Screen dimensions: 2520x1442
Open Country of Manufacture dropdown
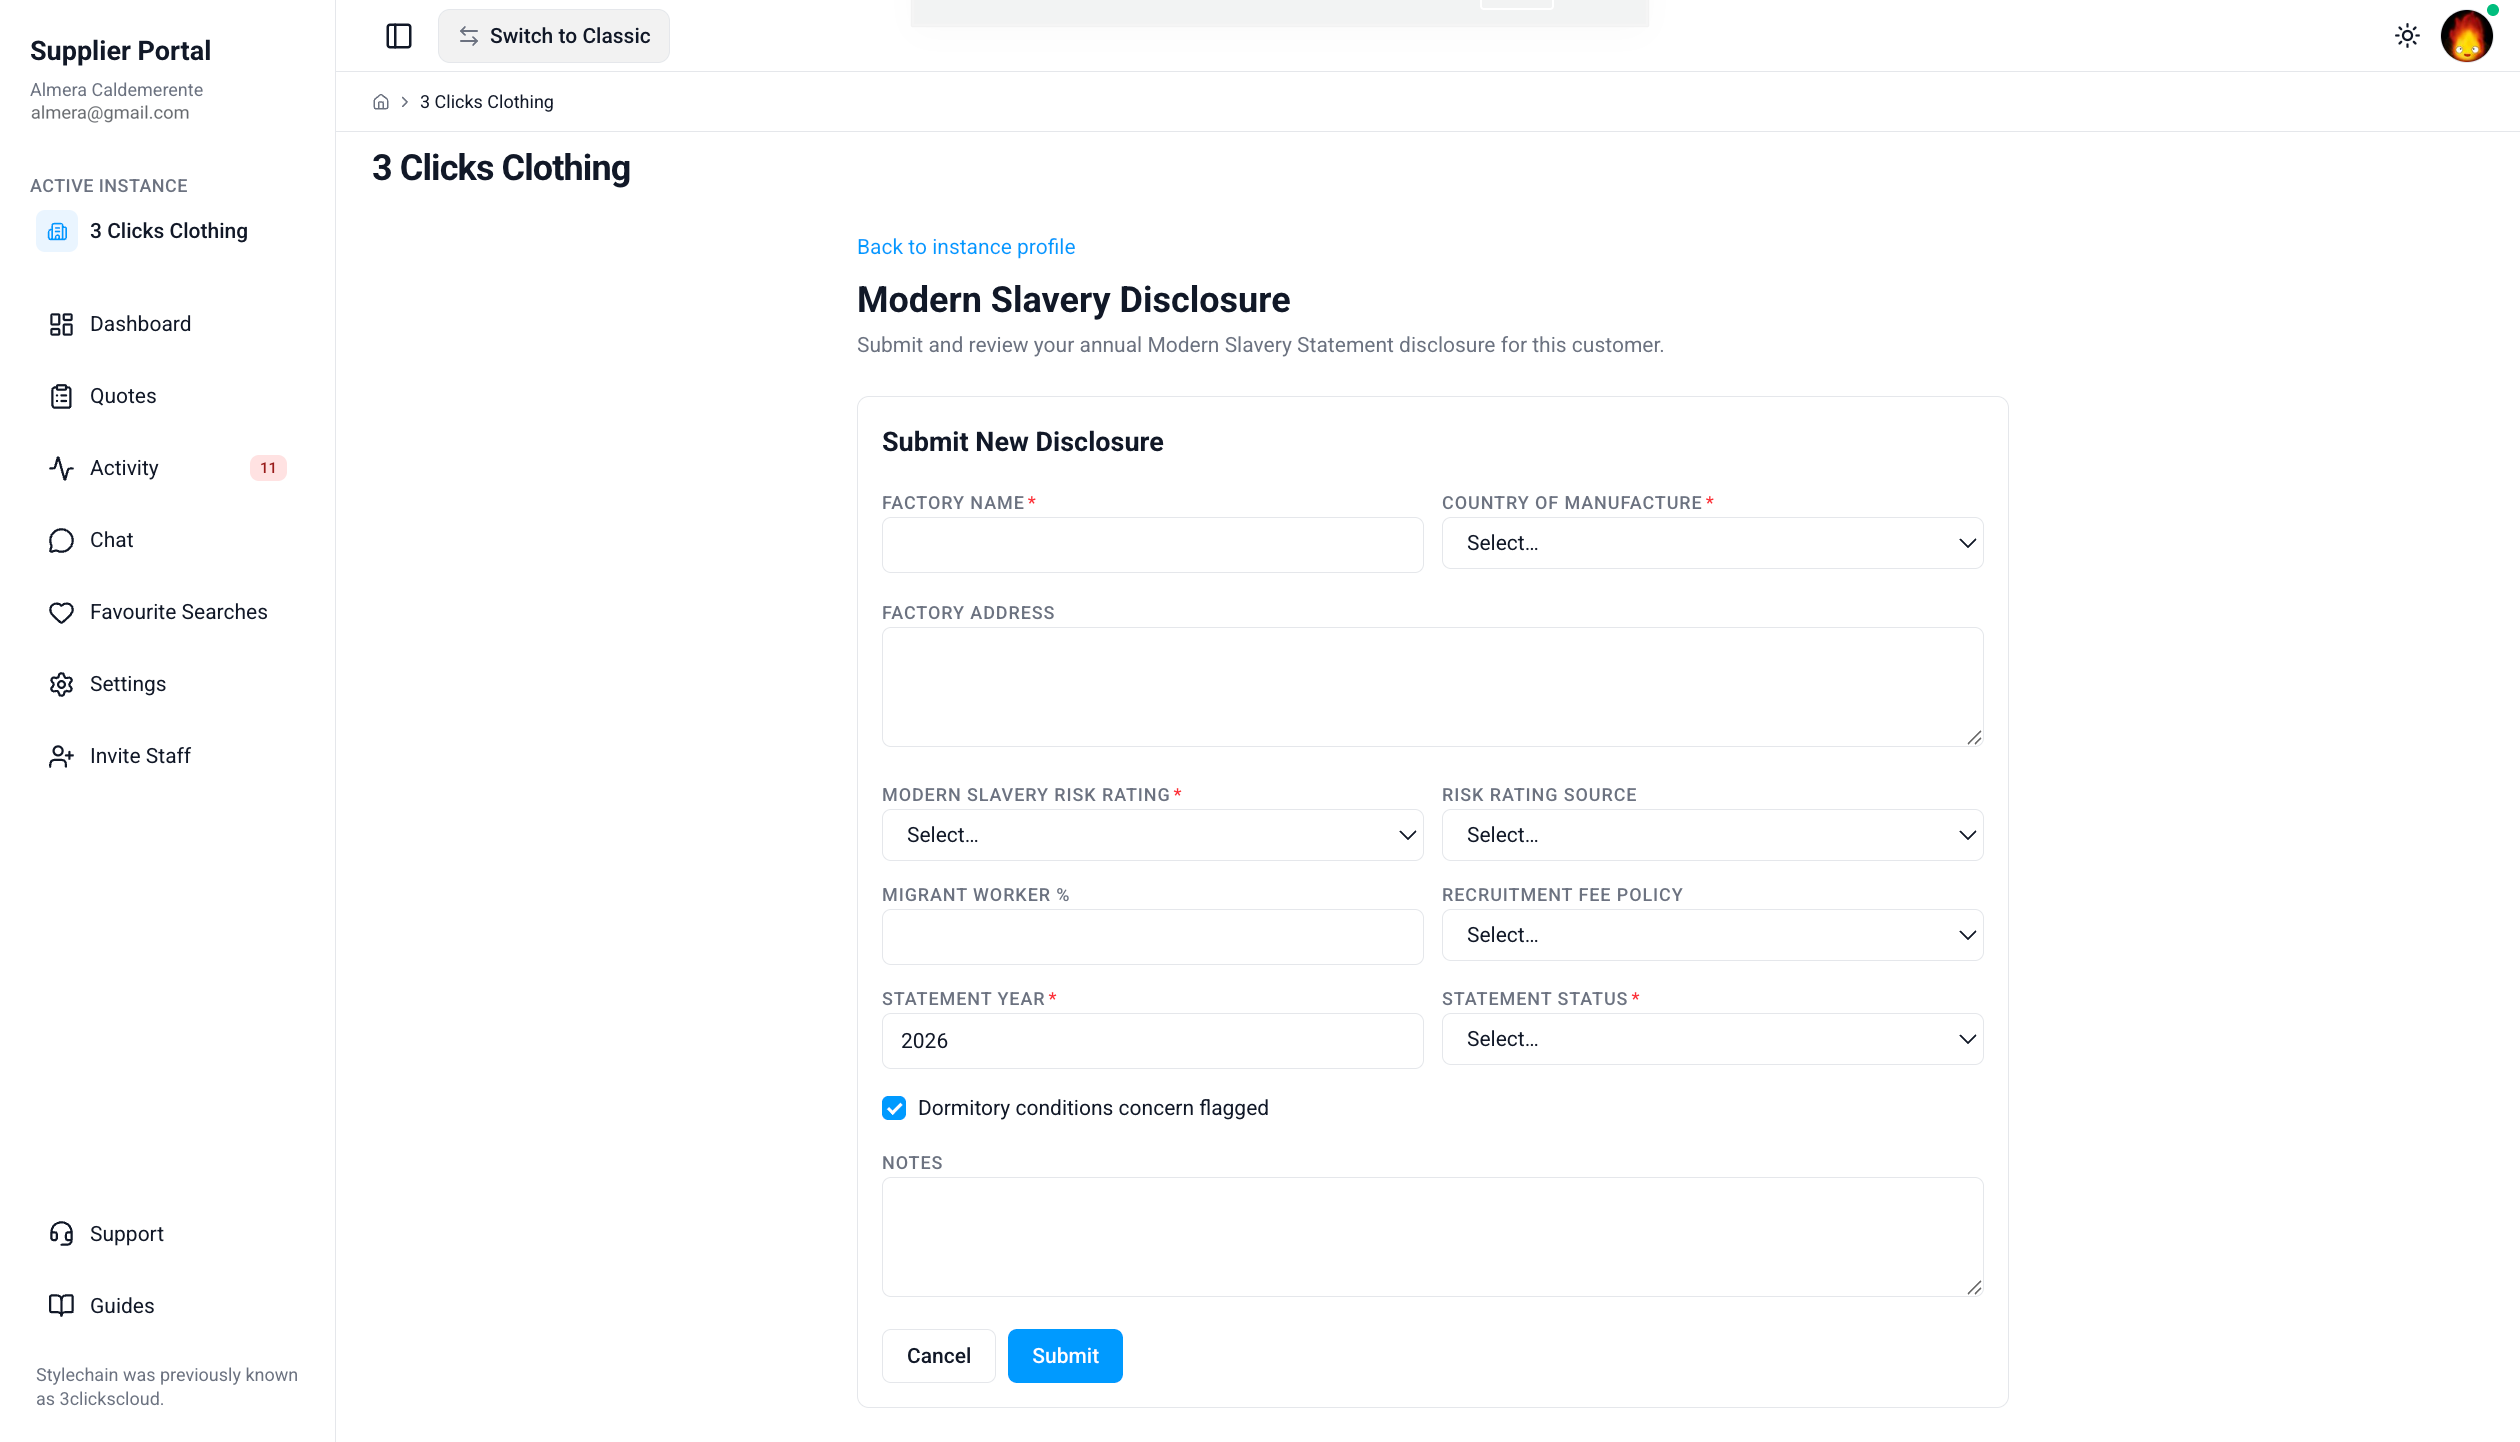click(x=1712, y=543)
